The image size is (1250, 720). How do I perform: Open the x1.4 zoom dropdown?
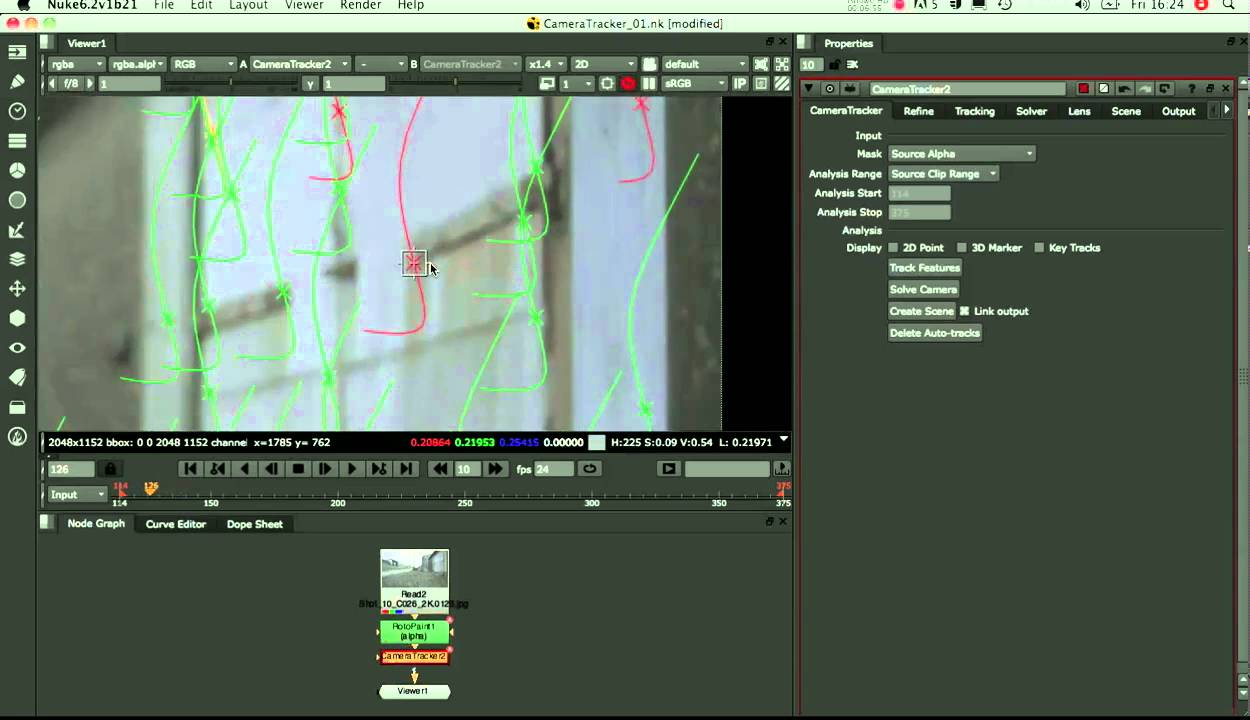(x=546, y=64)
